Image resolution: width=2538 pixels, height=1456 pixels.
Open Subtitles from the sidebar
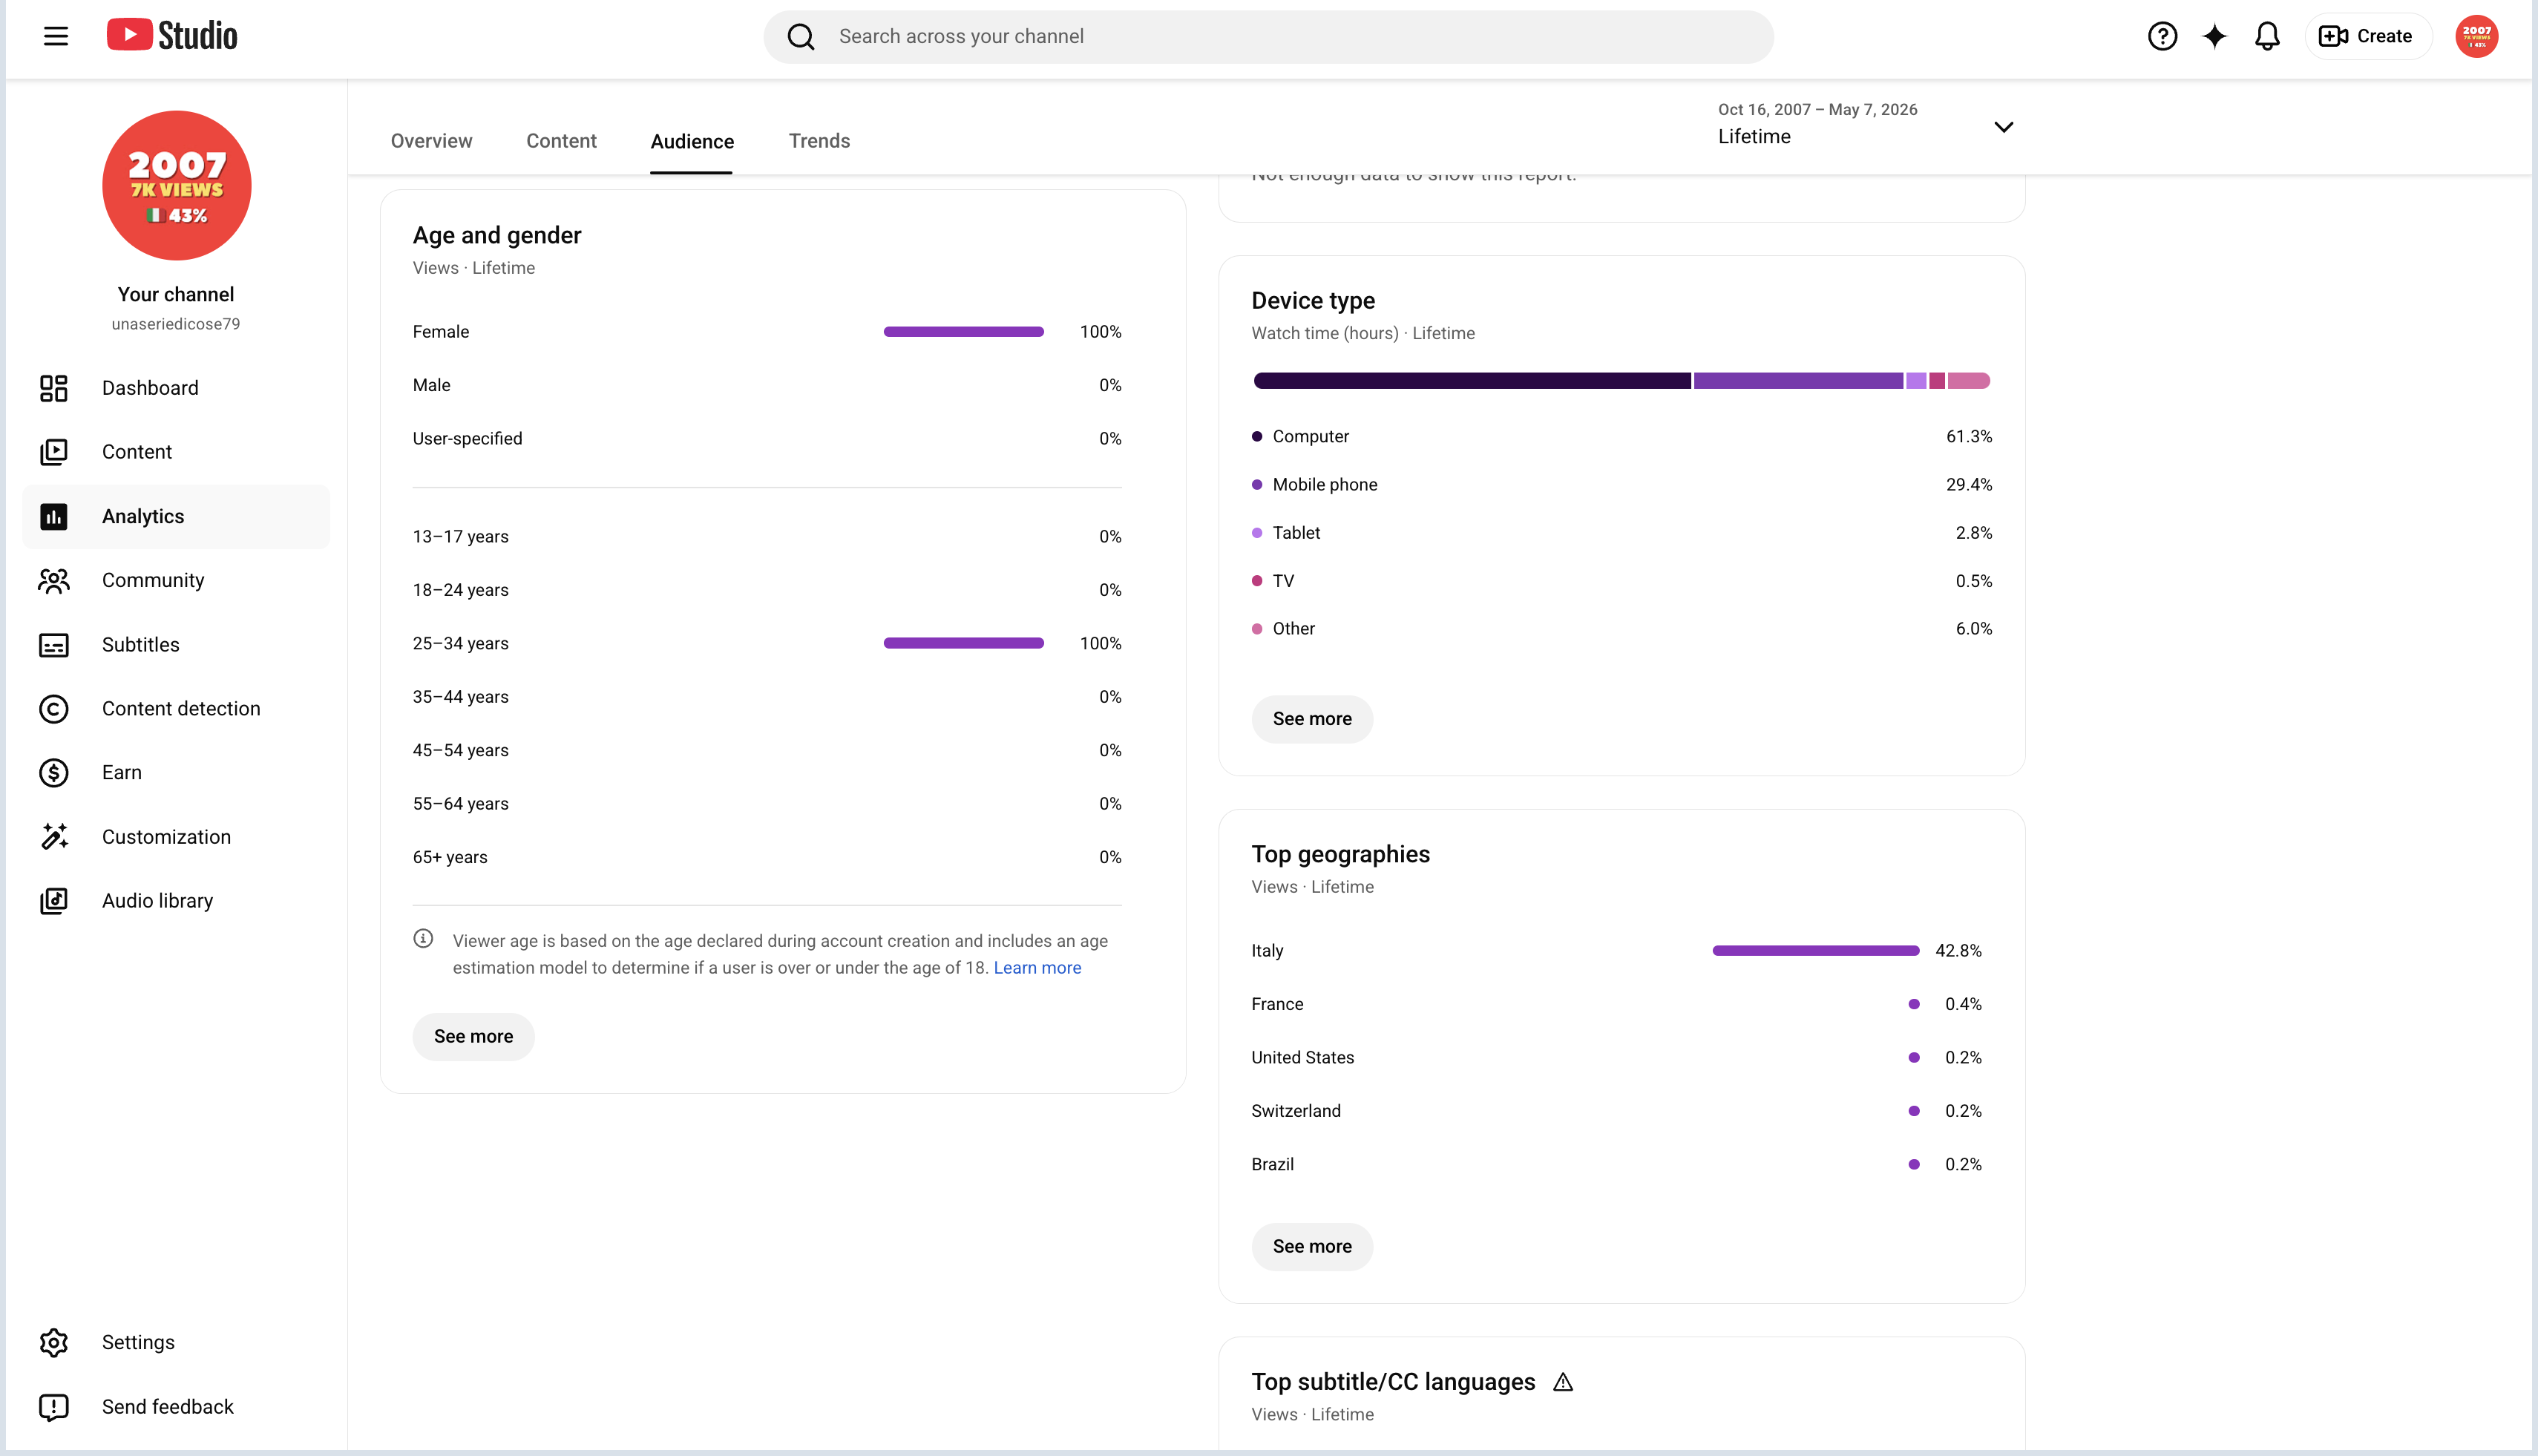(x=176, y=645)
